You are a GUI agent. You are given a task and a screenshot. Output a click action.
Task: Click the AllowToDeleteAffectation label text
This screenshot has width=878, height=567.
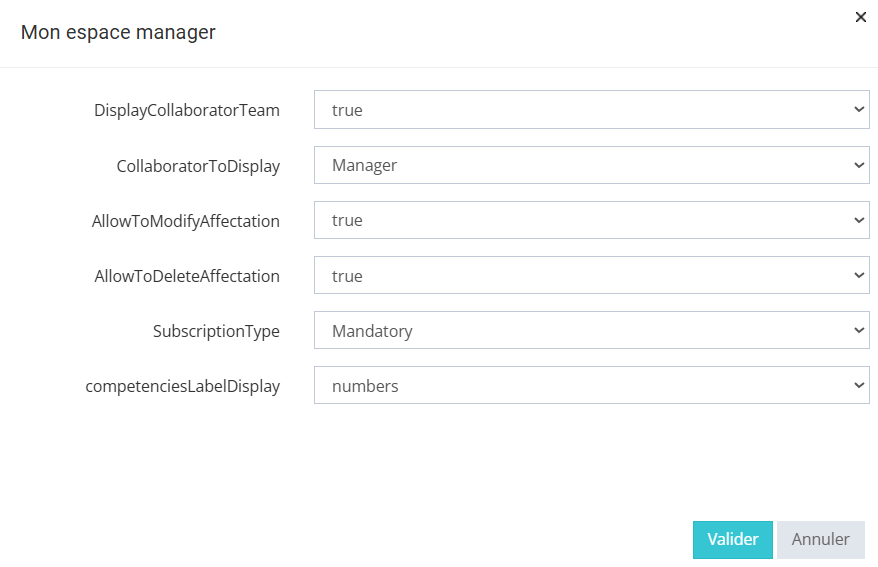coord(187,276)
